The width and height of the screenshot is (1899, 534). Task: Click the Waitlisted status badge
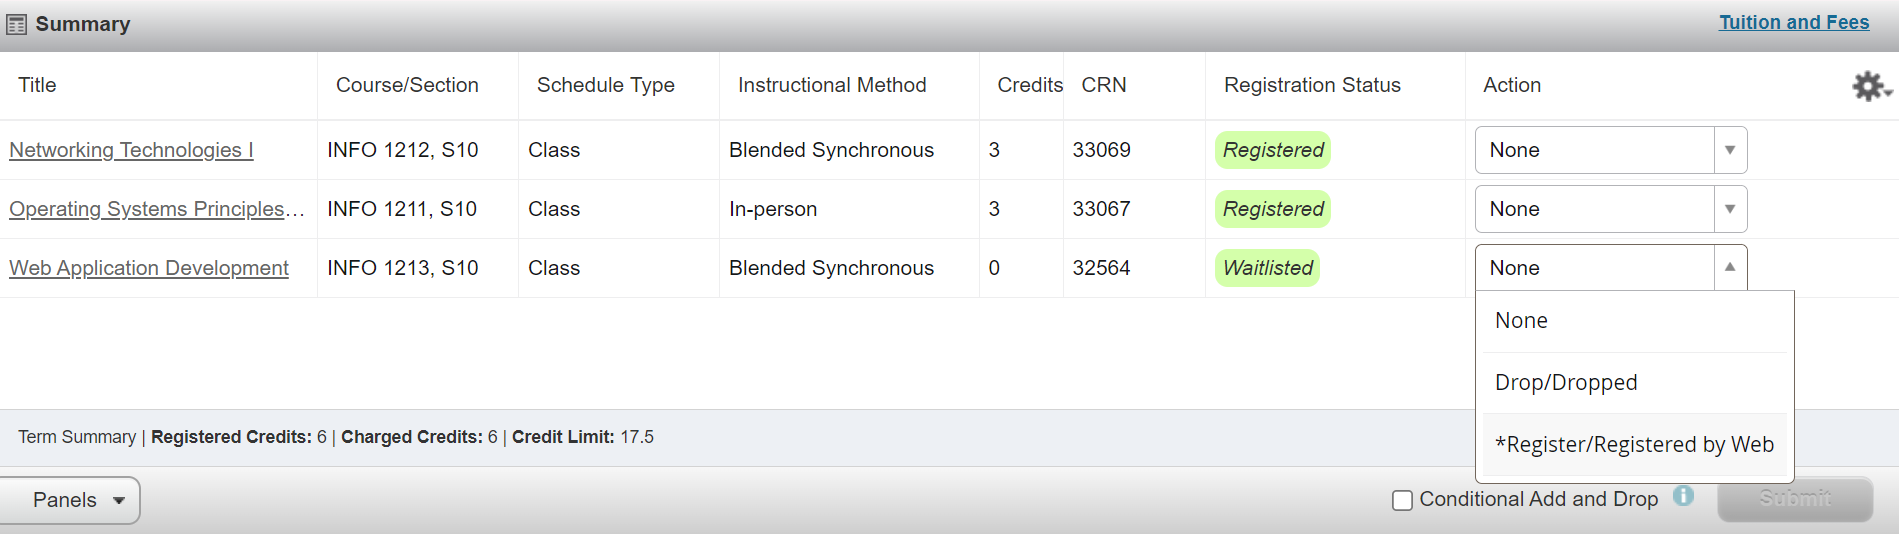point(1267,268)
